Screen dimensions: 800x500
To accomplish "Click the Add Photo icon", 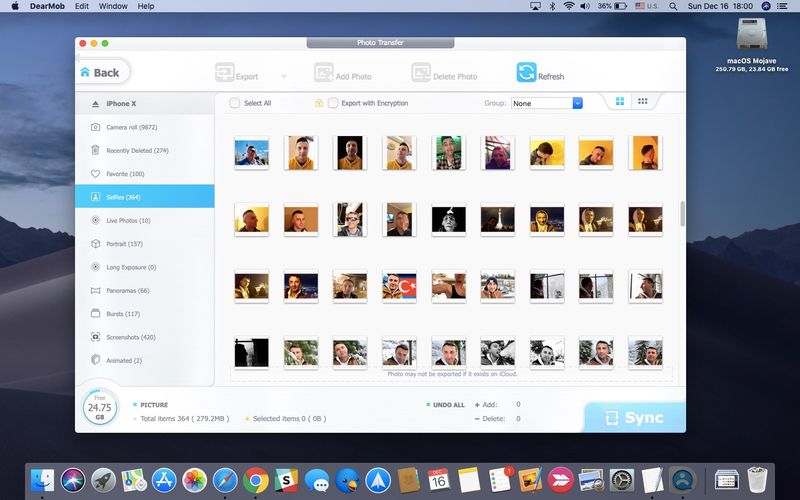I will point(324,72).
